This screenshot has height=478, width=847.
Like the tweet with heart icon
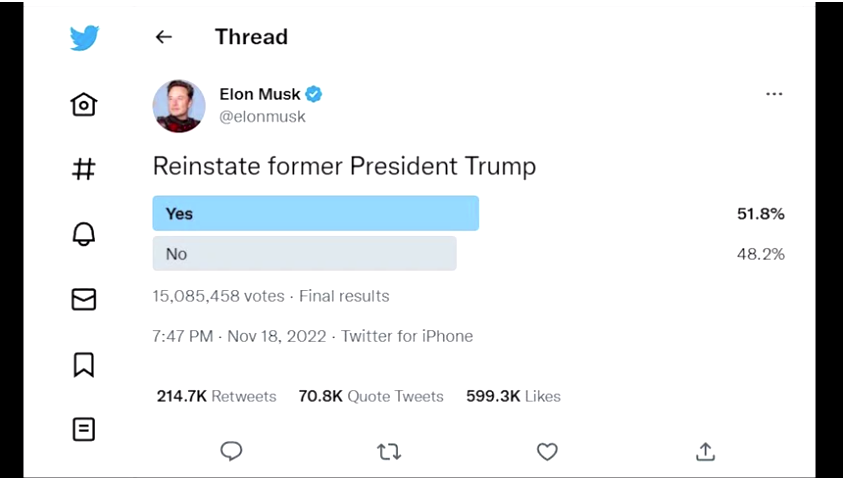tap(547, 452)
